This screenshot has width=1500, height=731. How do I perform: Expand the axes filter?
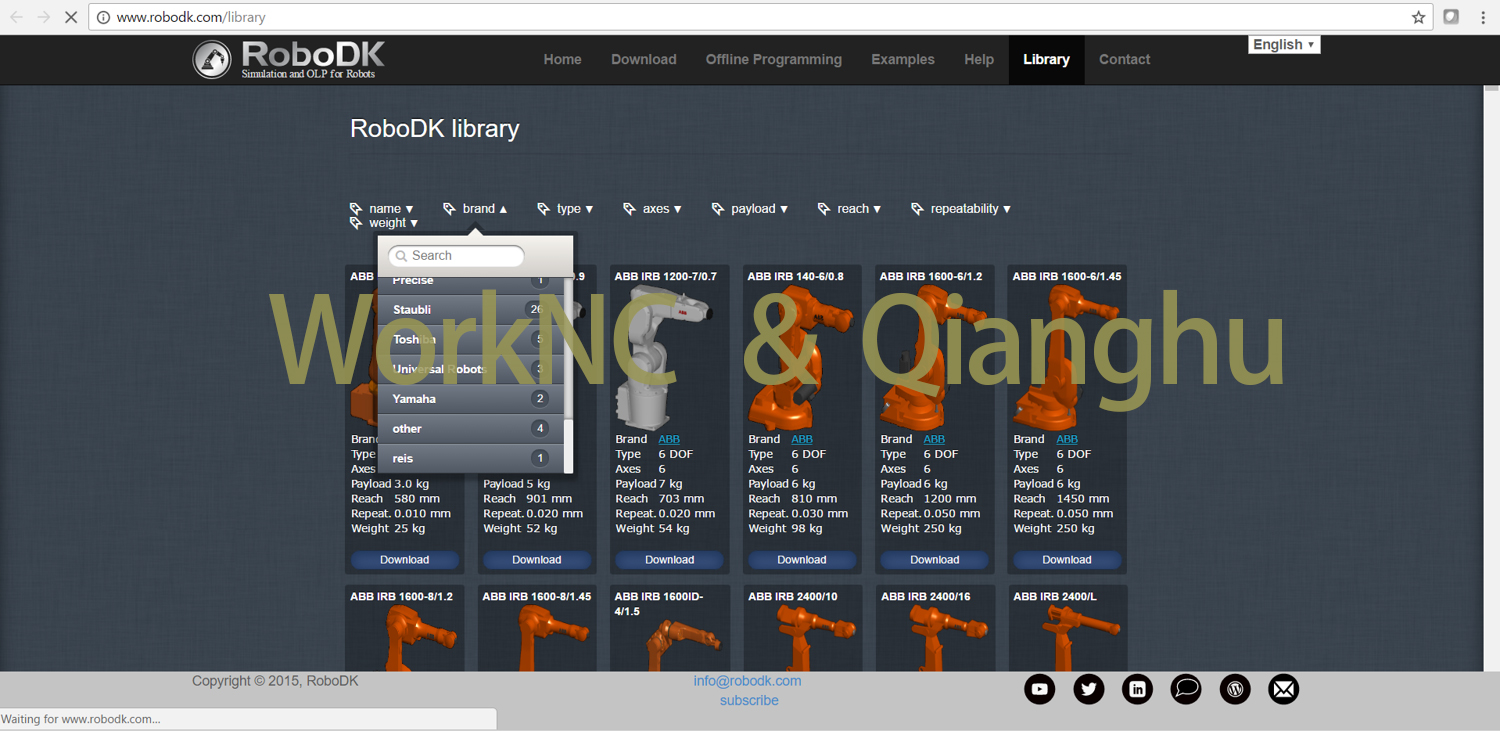[652, 208]
